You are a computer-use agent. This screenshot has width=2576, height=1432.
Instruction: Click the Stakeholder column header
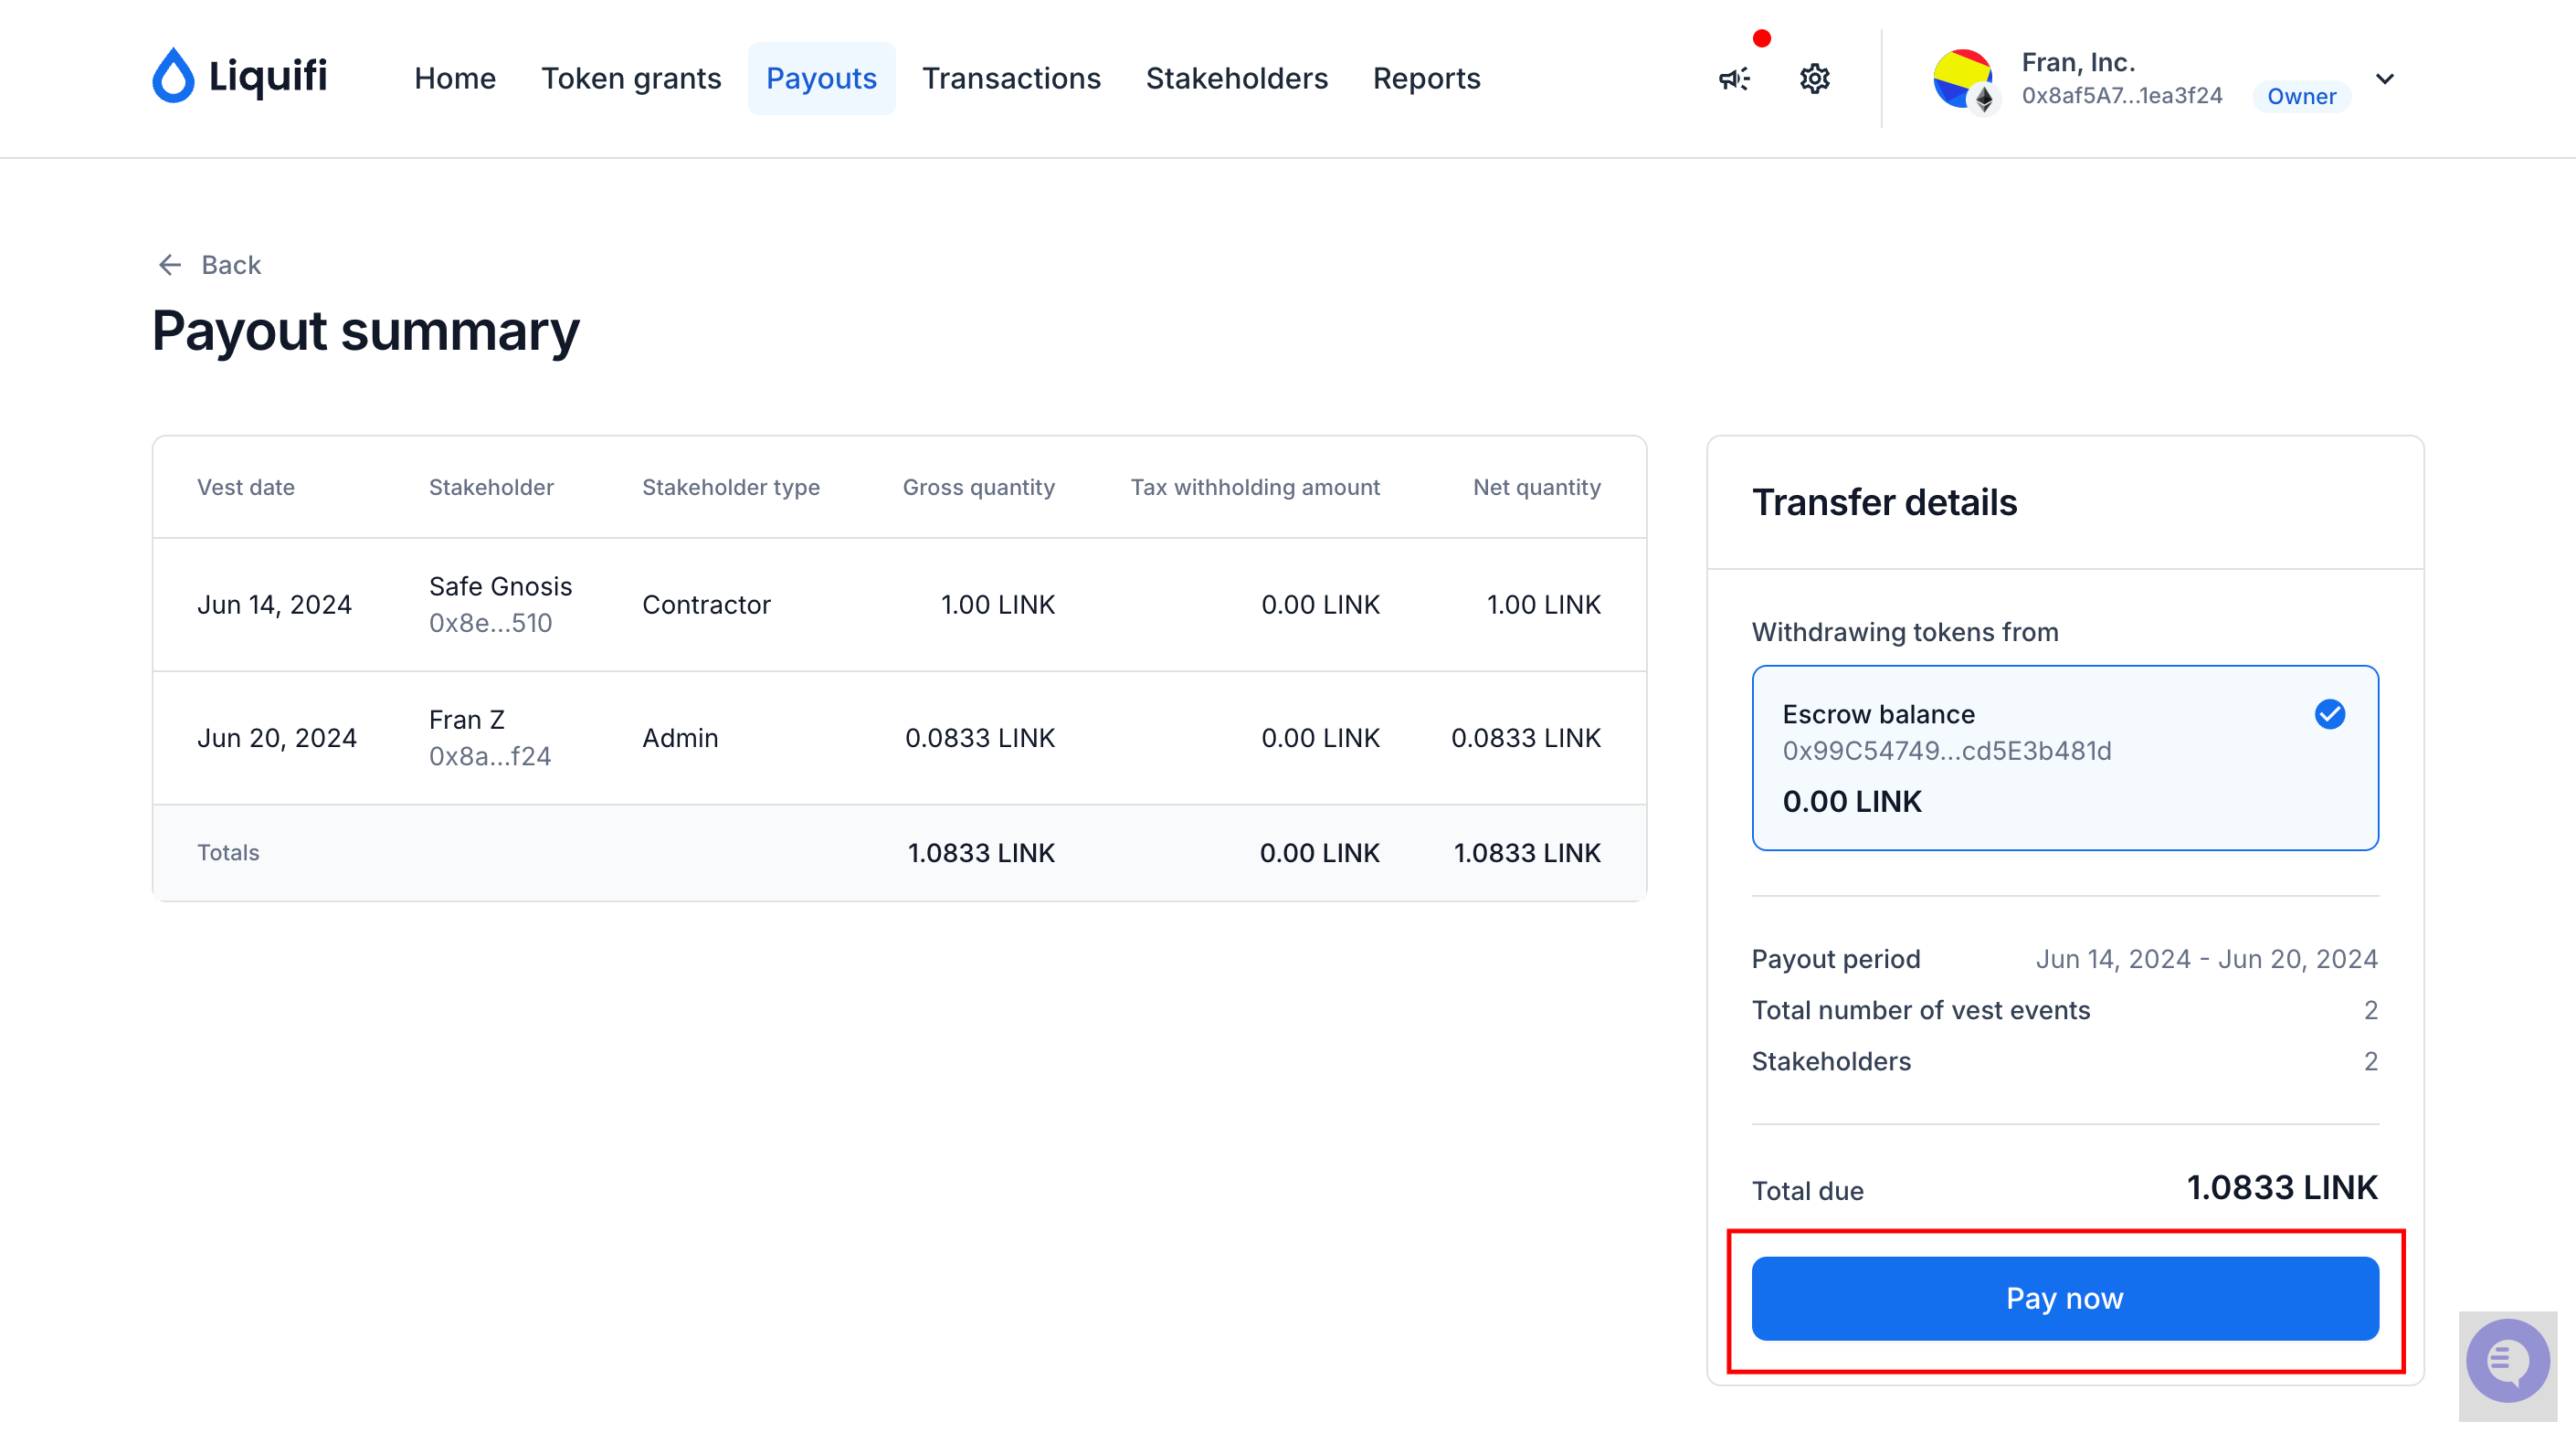point(490,487)
